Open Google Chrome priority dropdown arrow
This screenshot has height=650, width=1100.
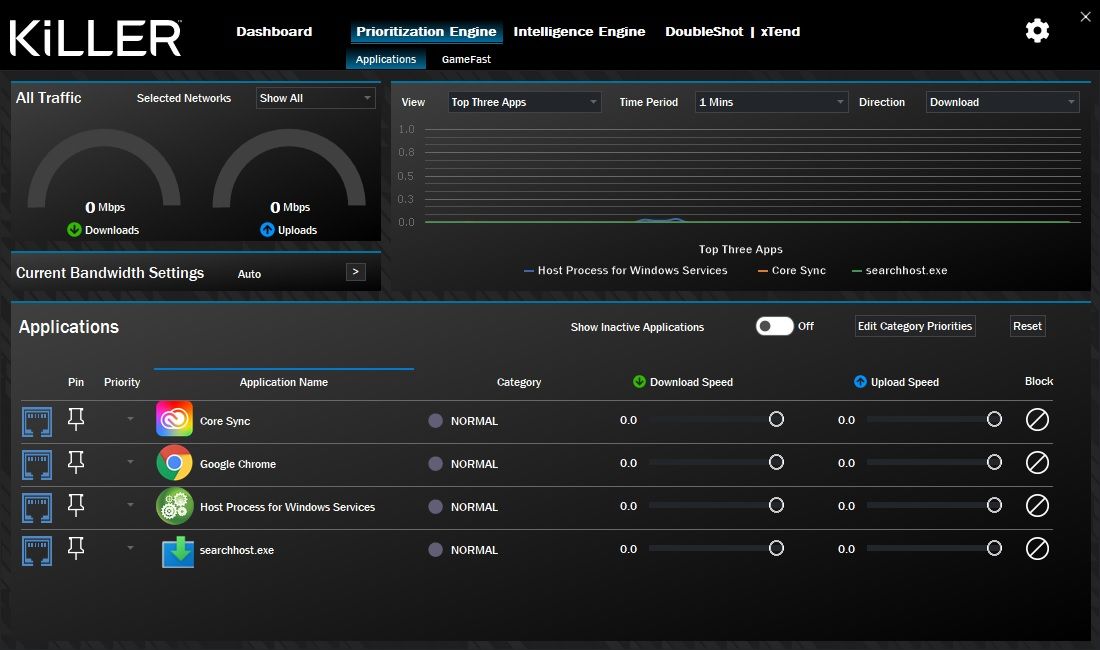(130, 461)
